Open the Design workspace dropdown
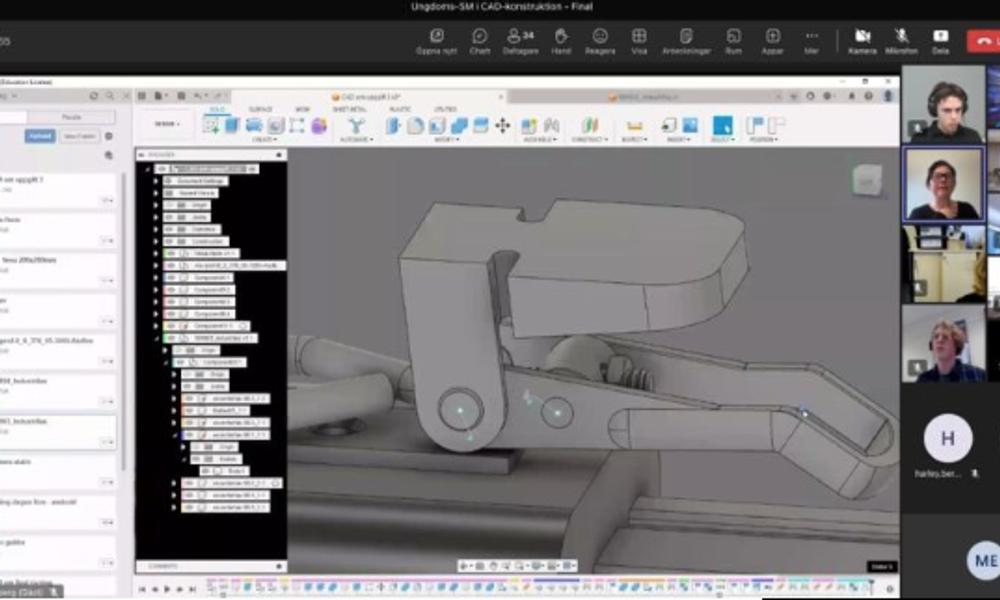Image resolution: width=1000 pixels, height=600 pixels. point(167,124)
